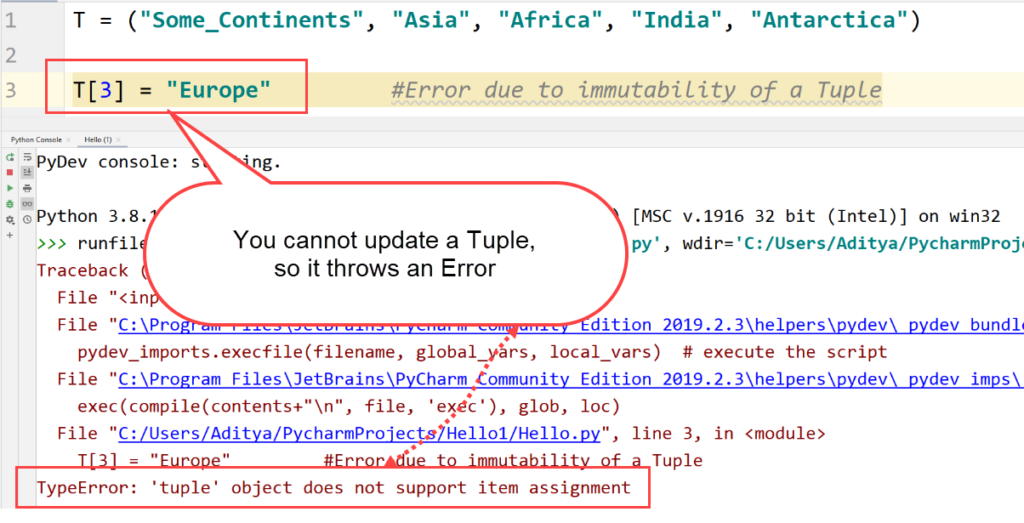The image size is (1024, 523).
Task: Close the Hello (1) tab
Action: coord(118,140)
